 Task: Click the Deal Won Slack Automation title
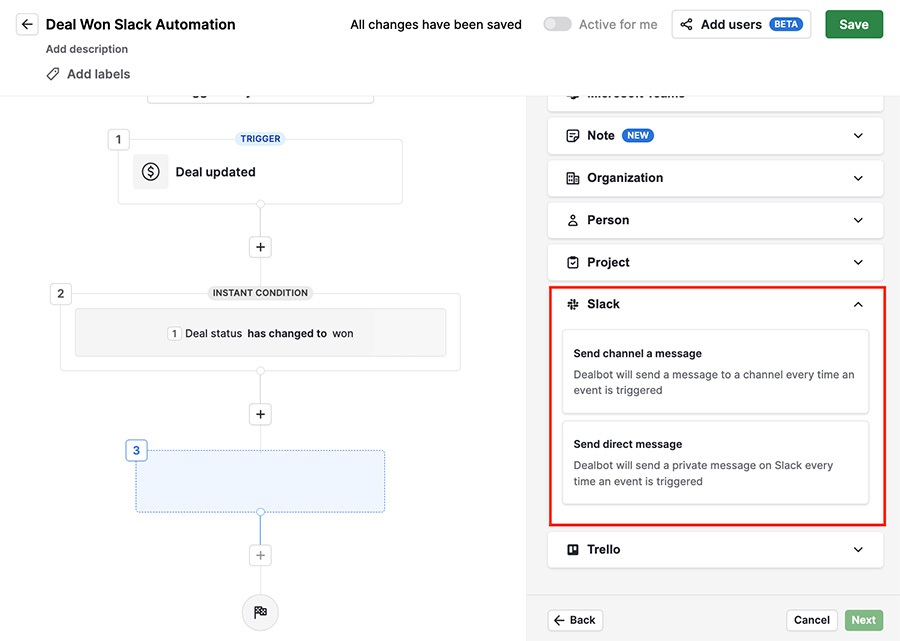click(141, 24)
